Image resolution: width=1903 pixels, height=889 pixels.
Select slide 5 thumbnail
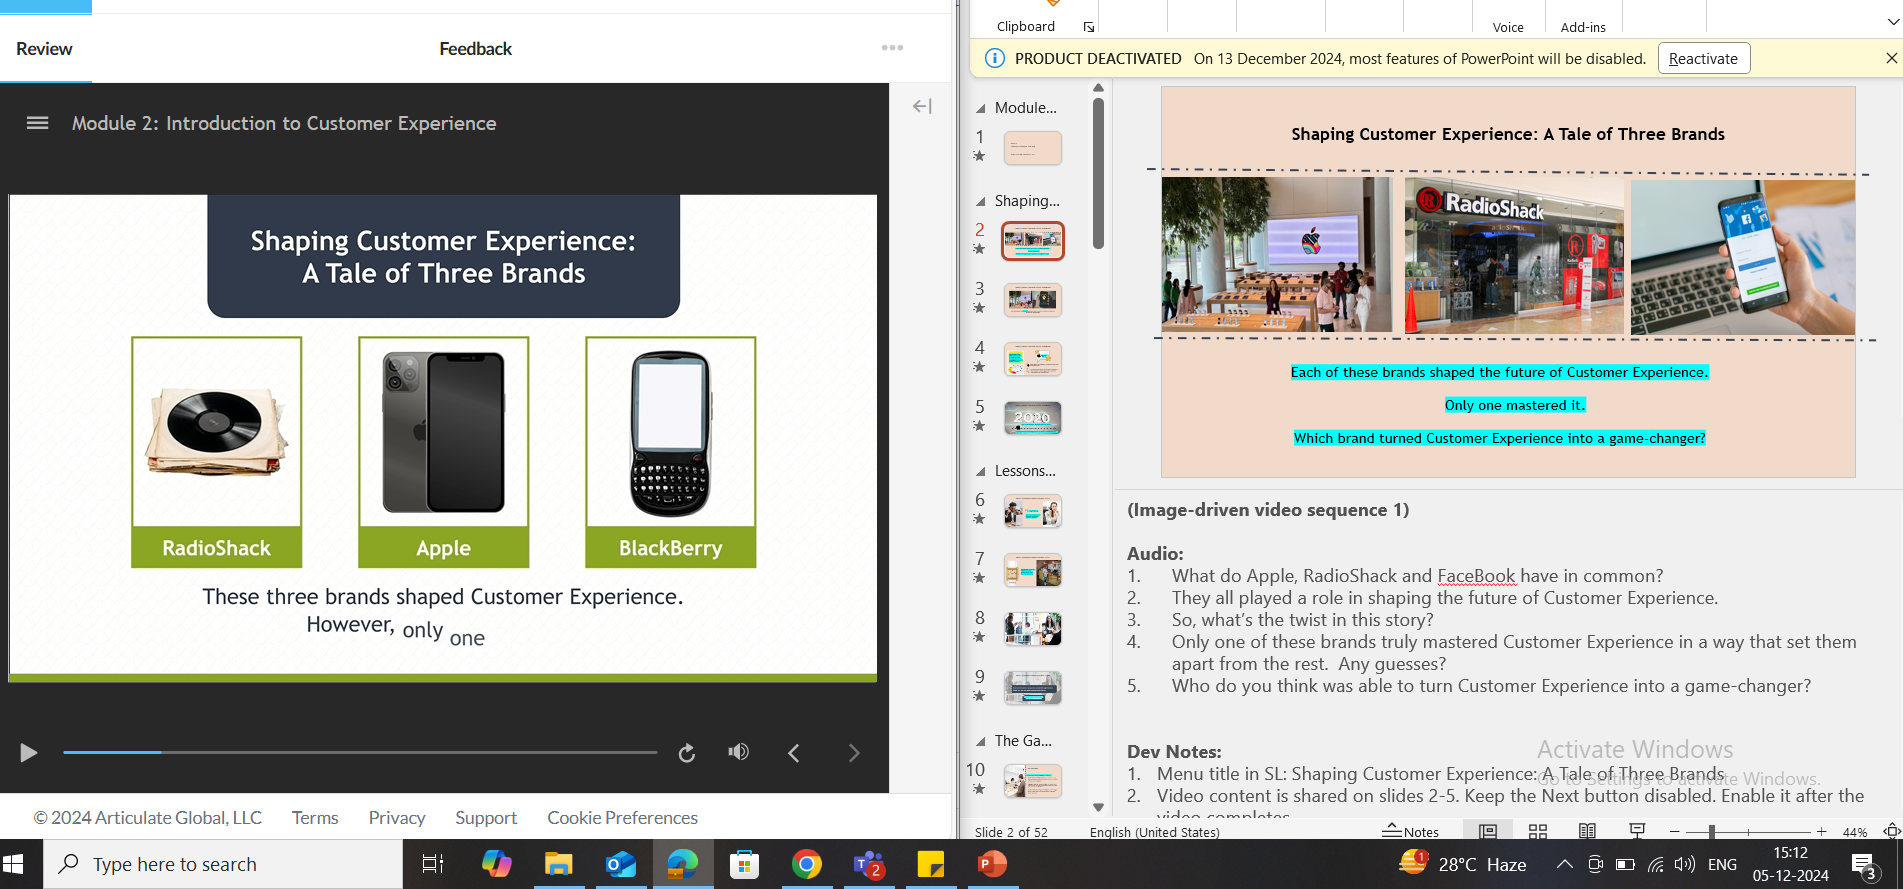tap(1033, 418)
